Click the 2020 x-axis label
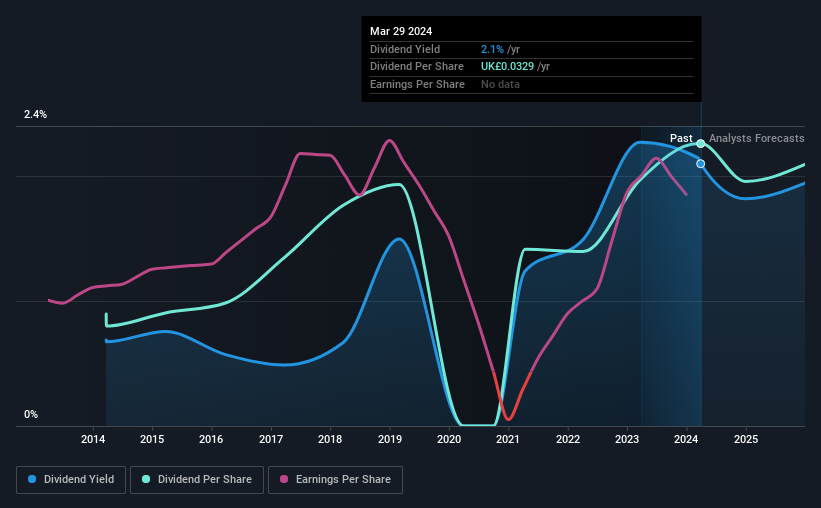This screenshot has width=821, height=508. pyautogui.click(x=449, y=439)
